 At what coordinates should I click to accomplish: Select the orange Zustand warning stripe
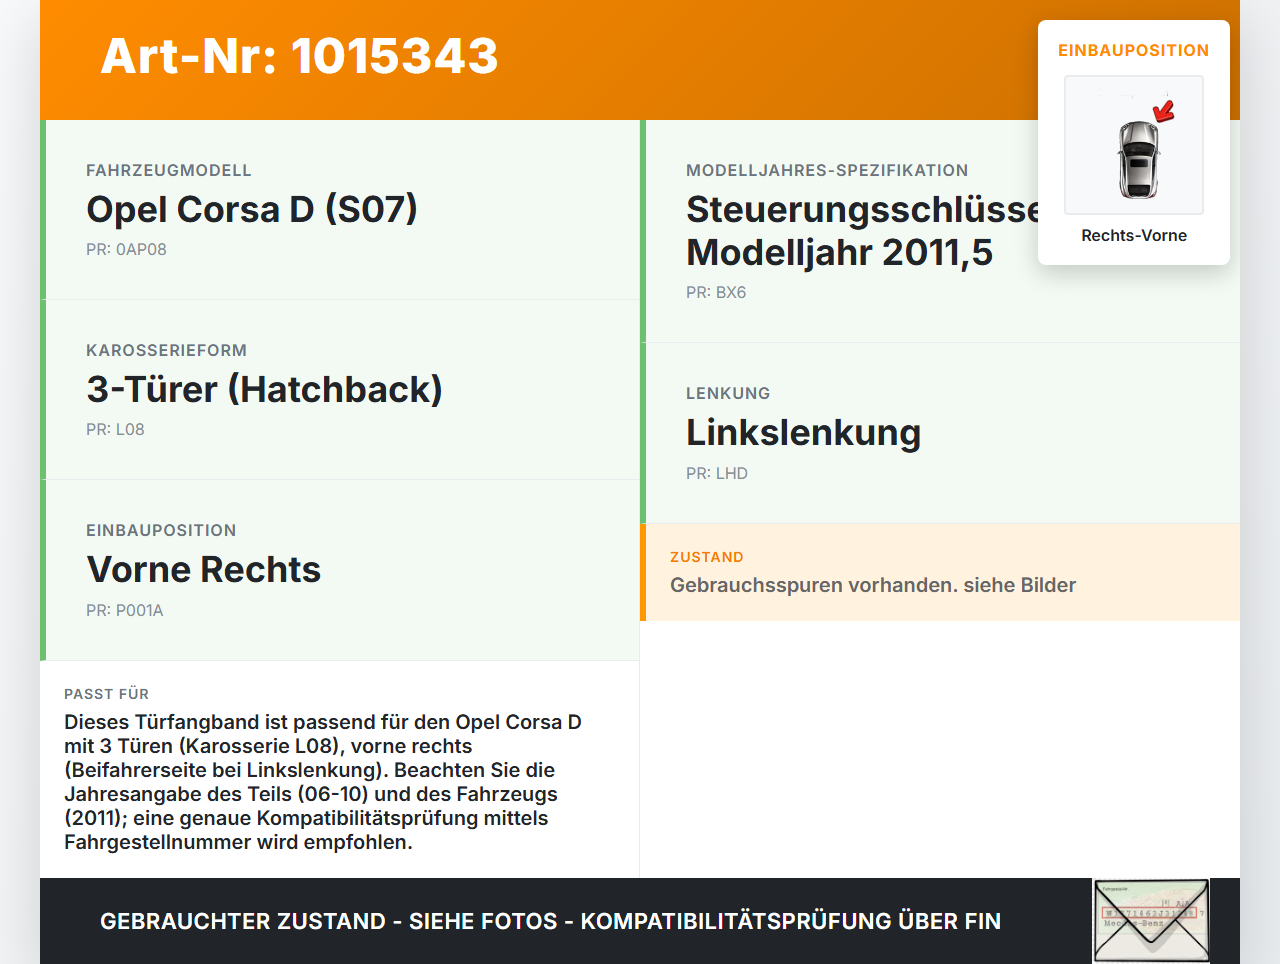tap(644, 572)
